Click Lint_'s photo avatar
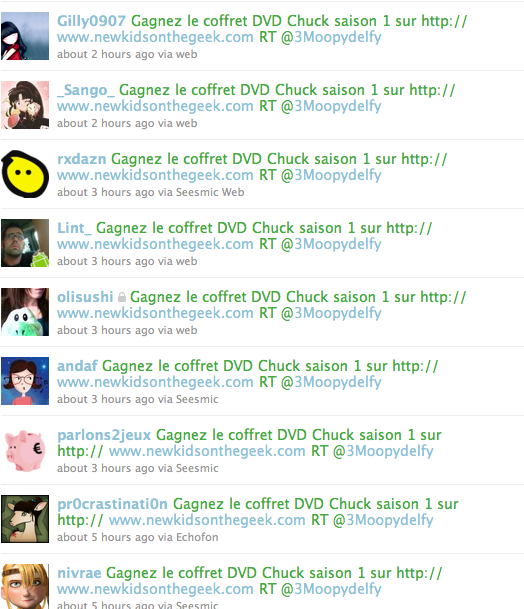Viewport: 524px width, 609px height. 25,243
